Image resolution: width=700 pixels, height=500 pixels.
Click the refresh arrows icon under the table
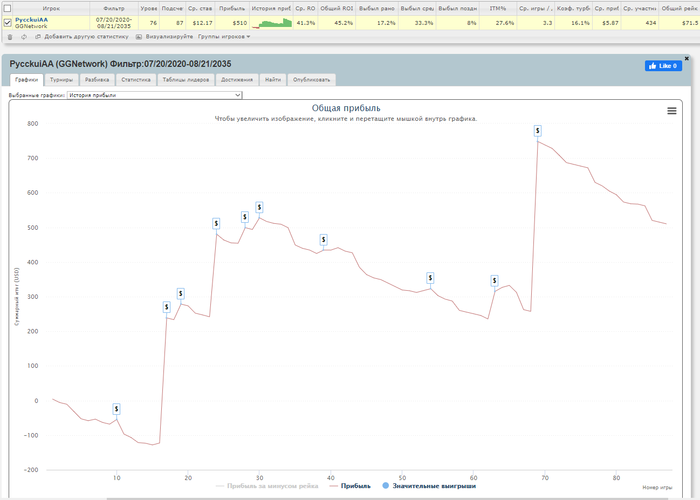24,37
